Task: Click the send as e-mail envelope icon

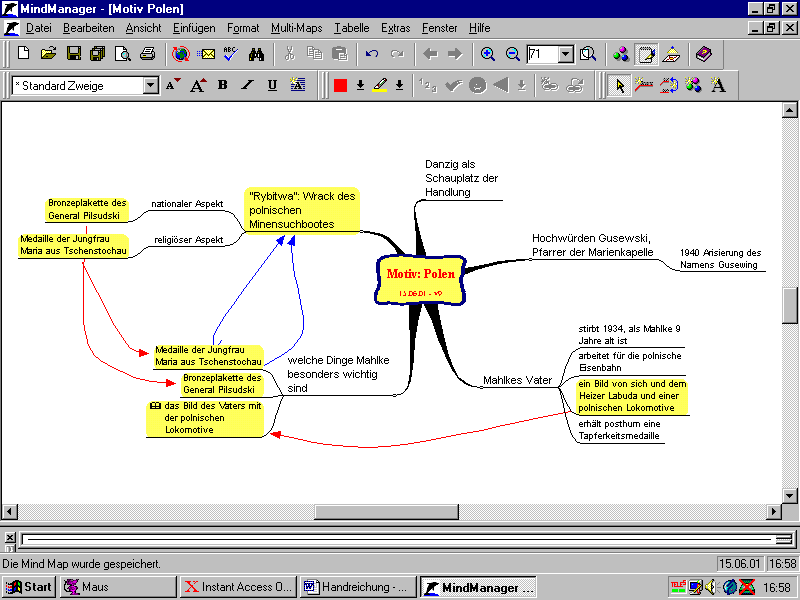Action: coord(206,54)
